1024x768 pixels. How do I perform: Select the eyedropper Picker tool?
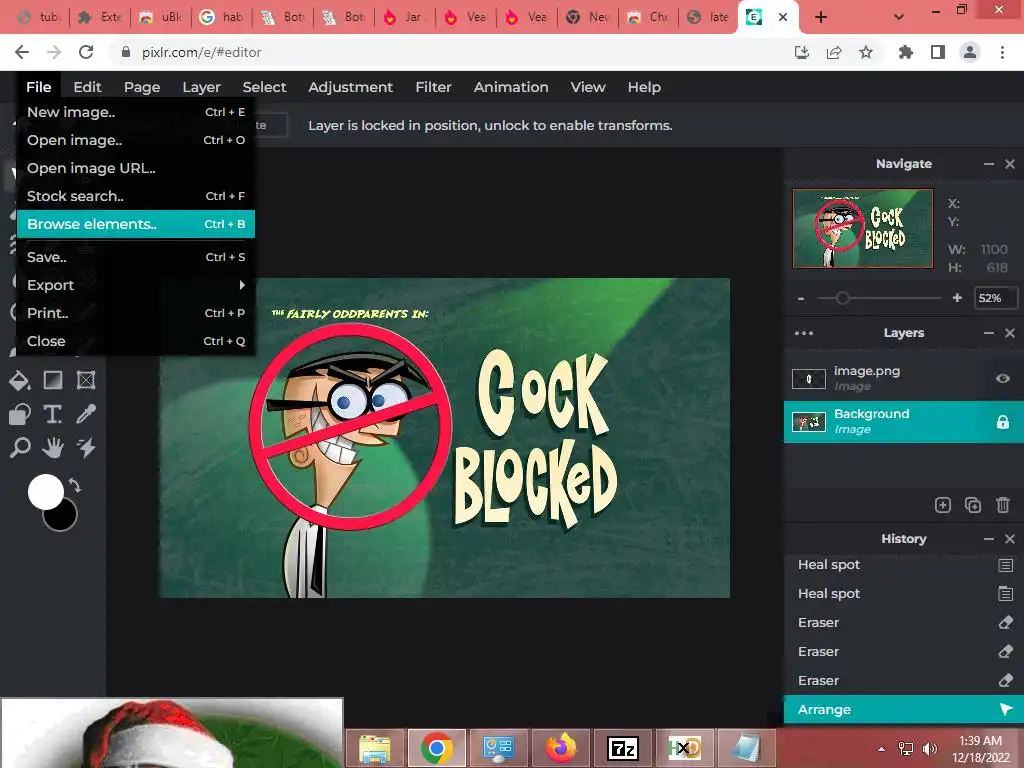pos(86,414)
